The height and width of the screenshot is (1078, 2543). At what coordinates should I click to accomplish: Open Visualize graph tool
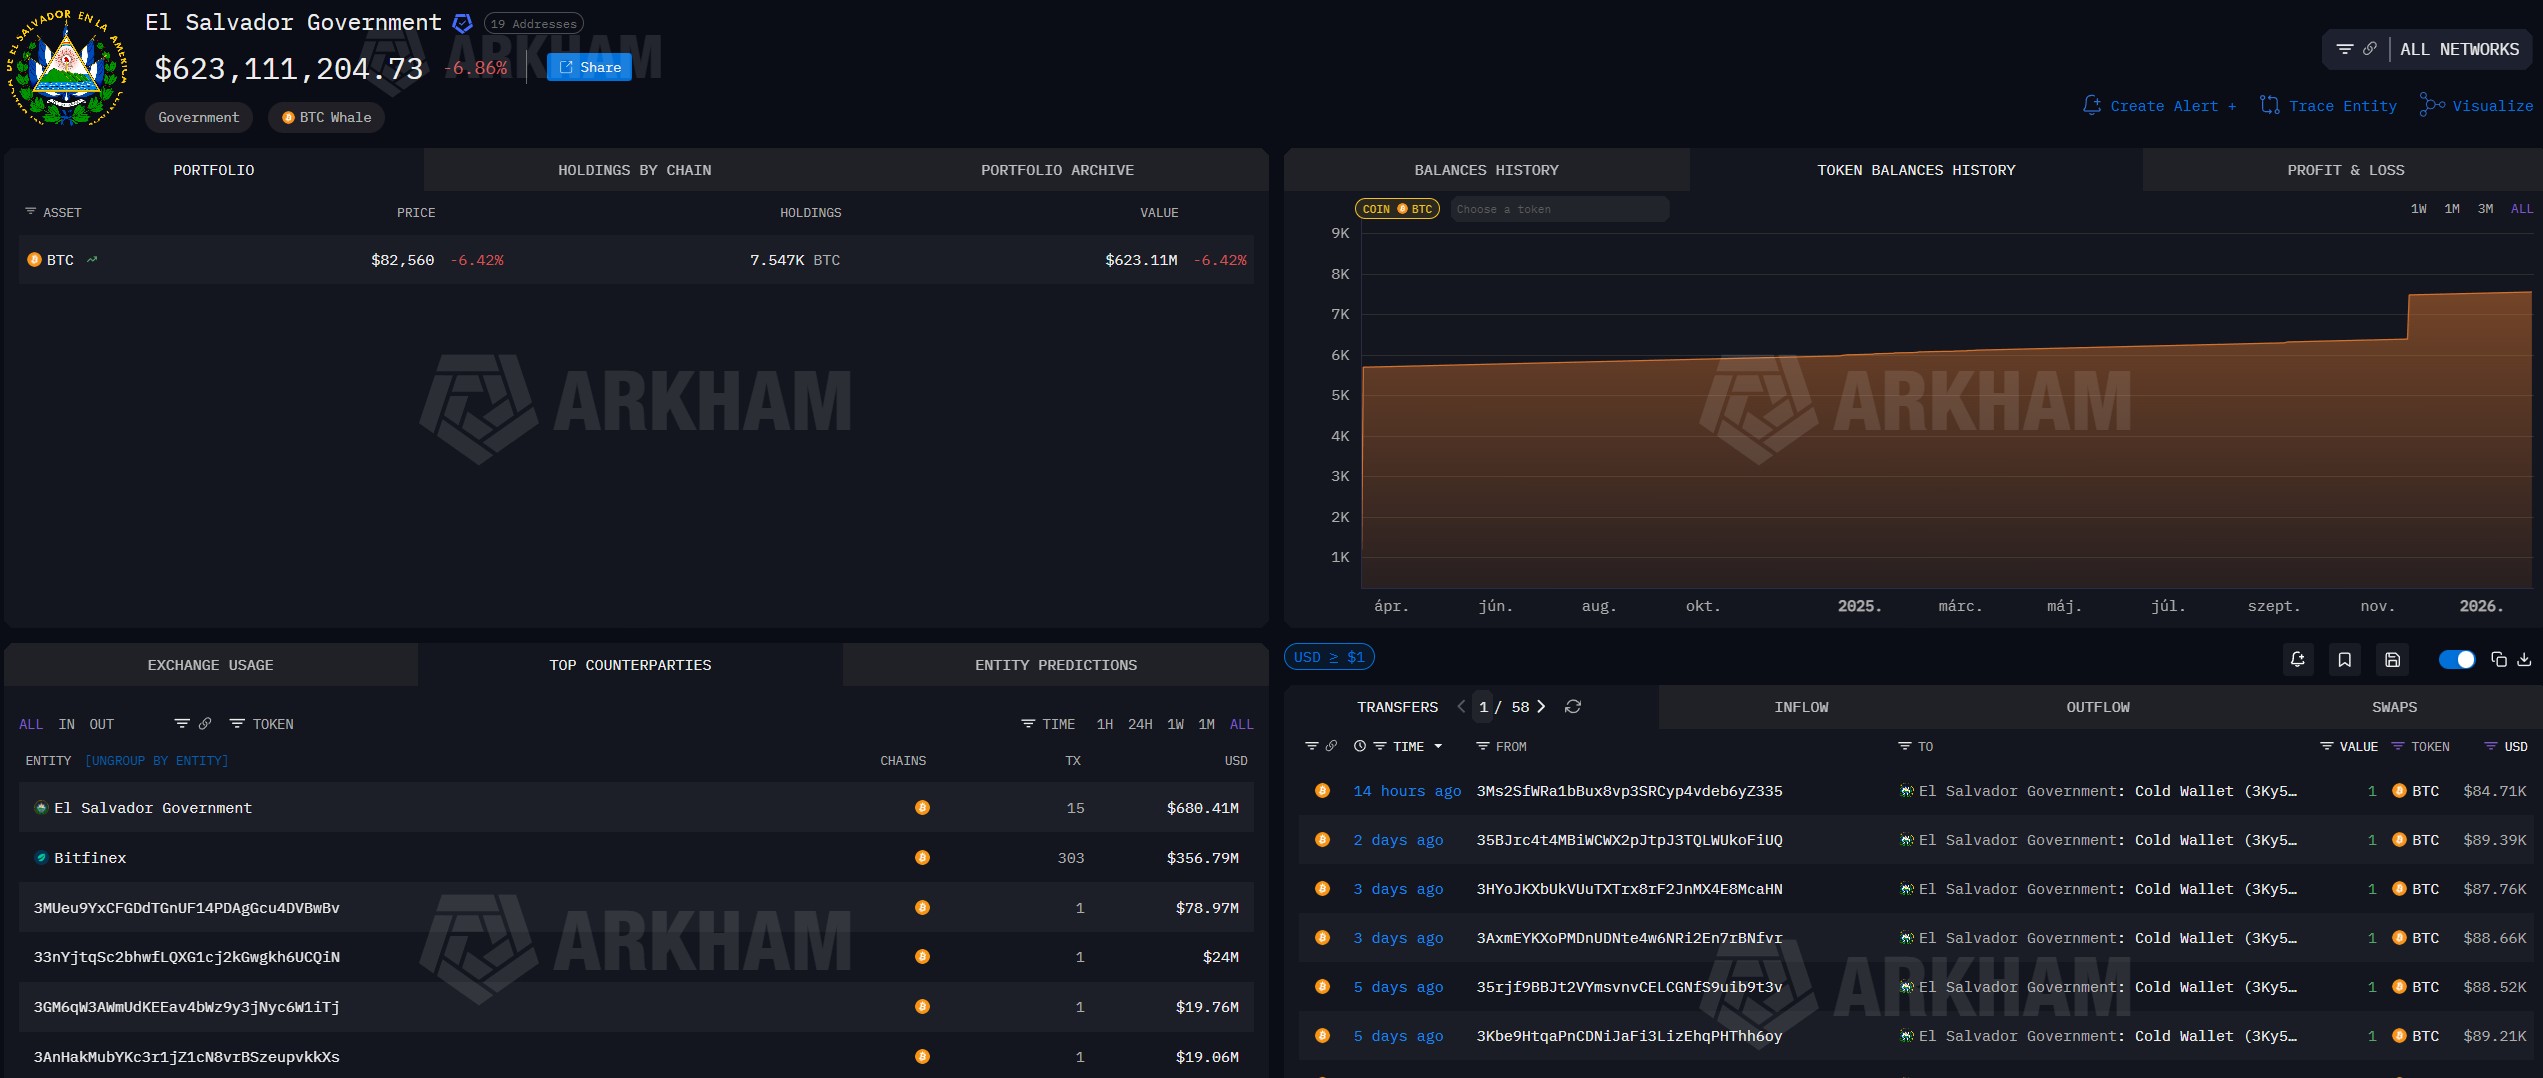pyautogui.click(x=2476, y=106)
